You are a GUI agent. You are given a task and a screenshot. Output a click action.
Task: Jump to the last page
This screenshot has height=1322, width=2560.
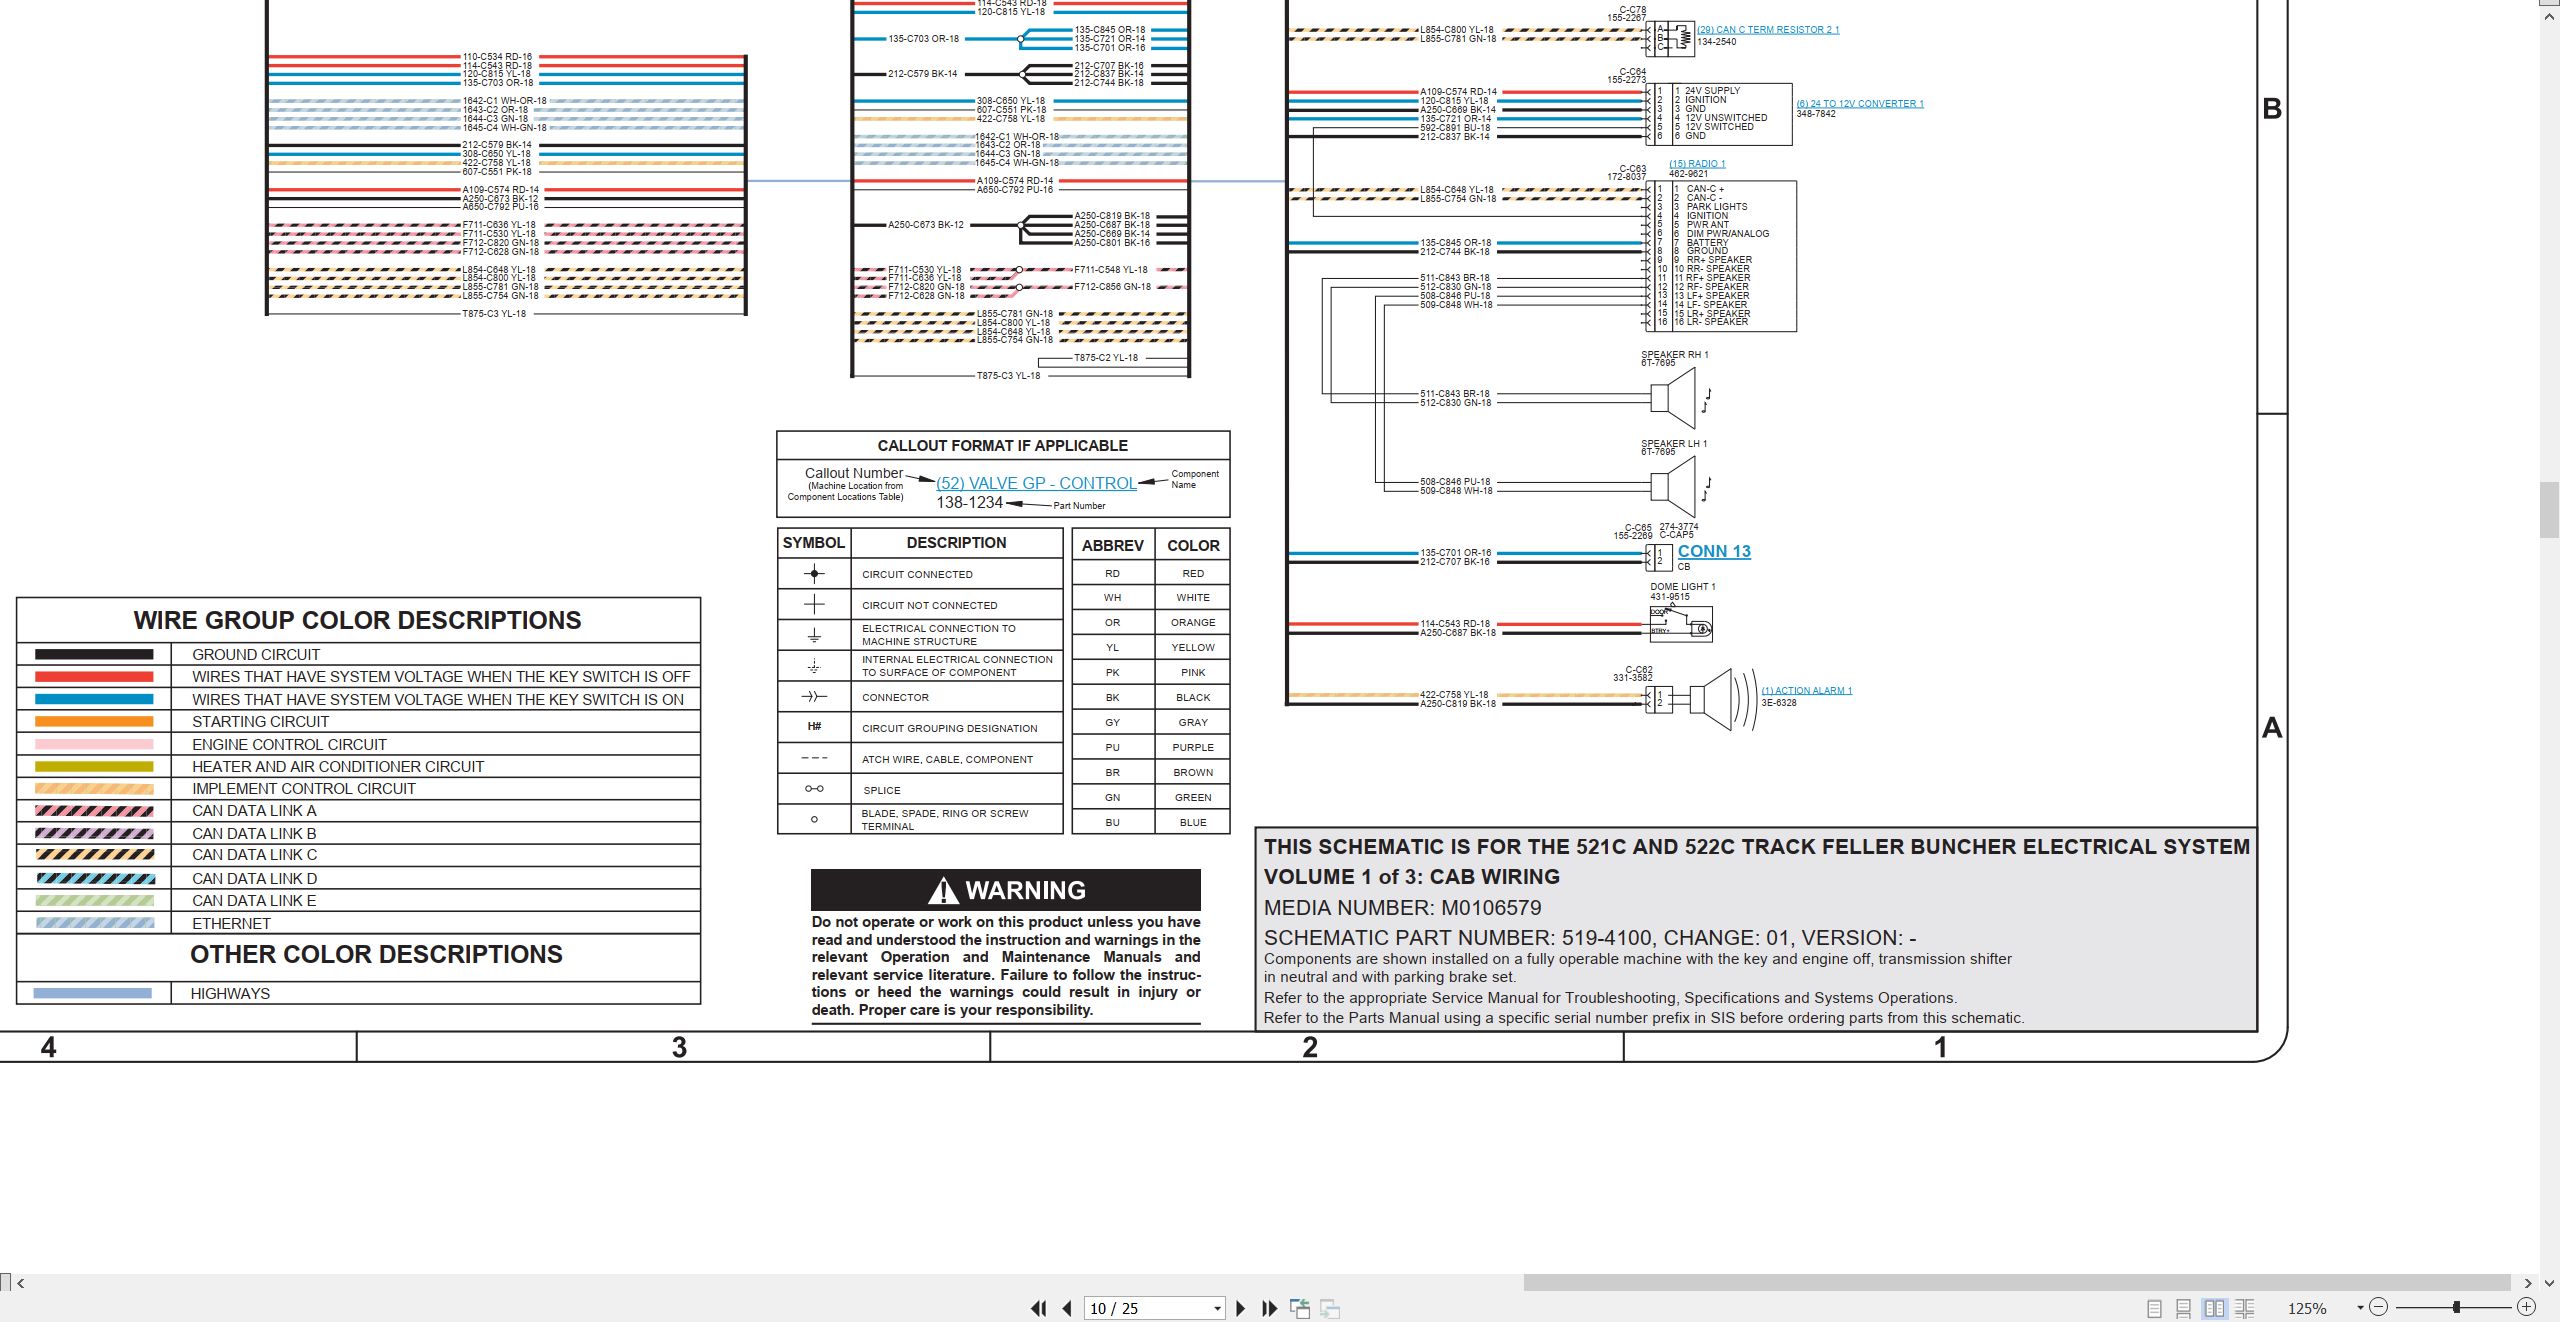[1270, 1308]
